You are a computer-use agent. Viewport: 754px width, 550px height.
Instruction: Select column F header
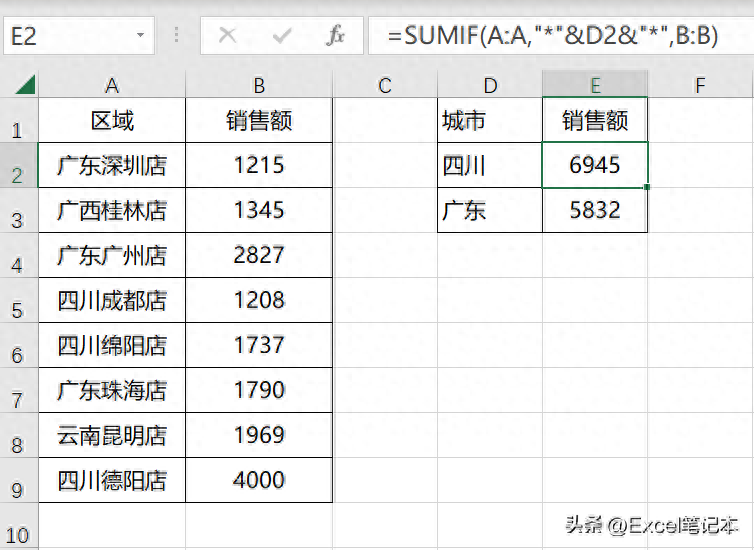point(700,85)
